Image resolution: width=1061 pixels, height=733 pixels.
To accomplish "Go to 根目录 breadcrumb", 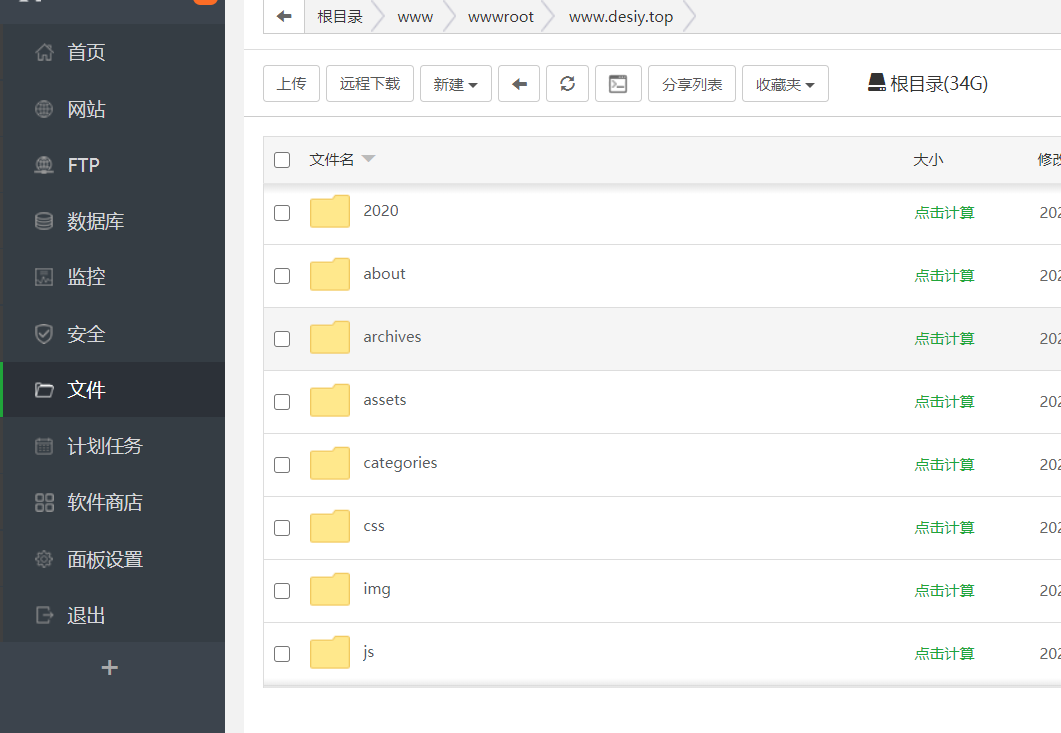I will [340, 16].
